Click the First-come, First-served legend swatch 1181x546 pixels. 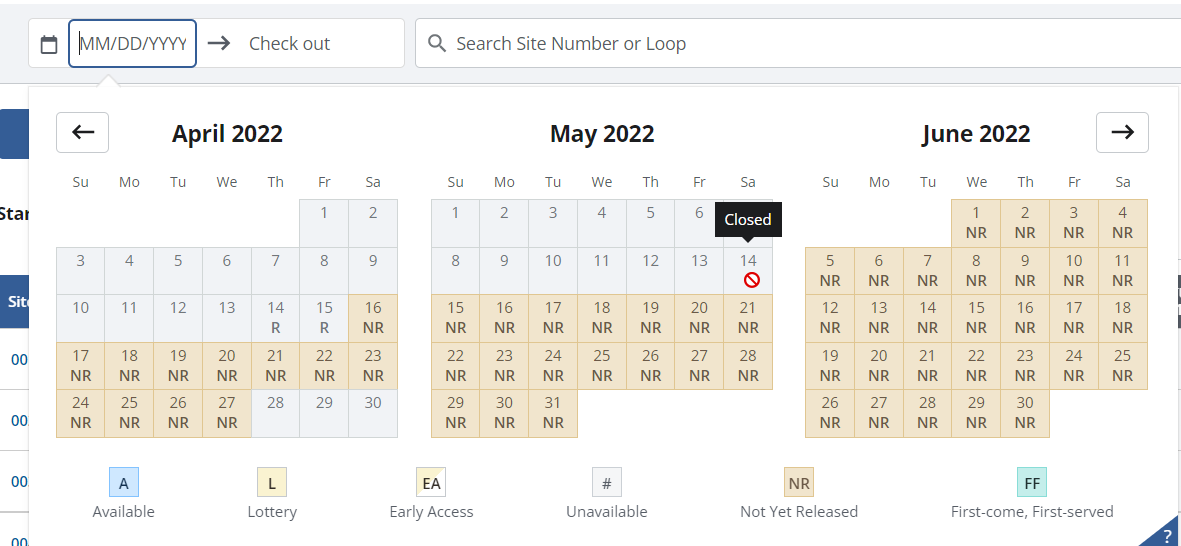[1032, 483]
